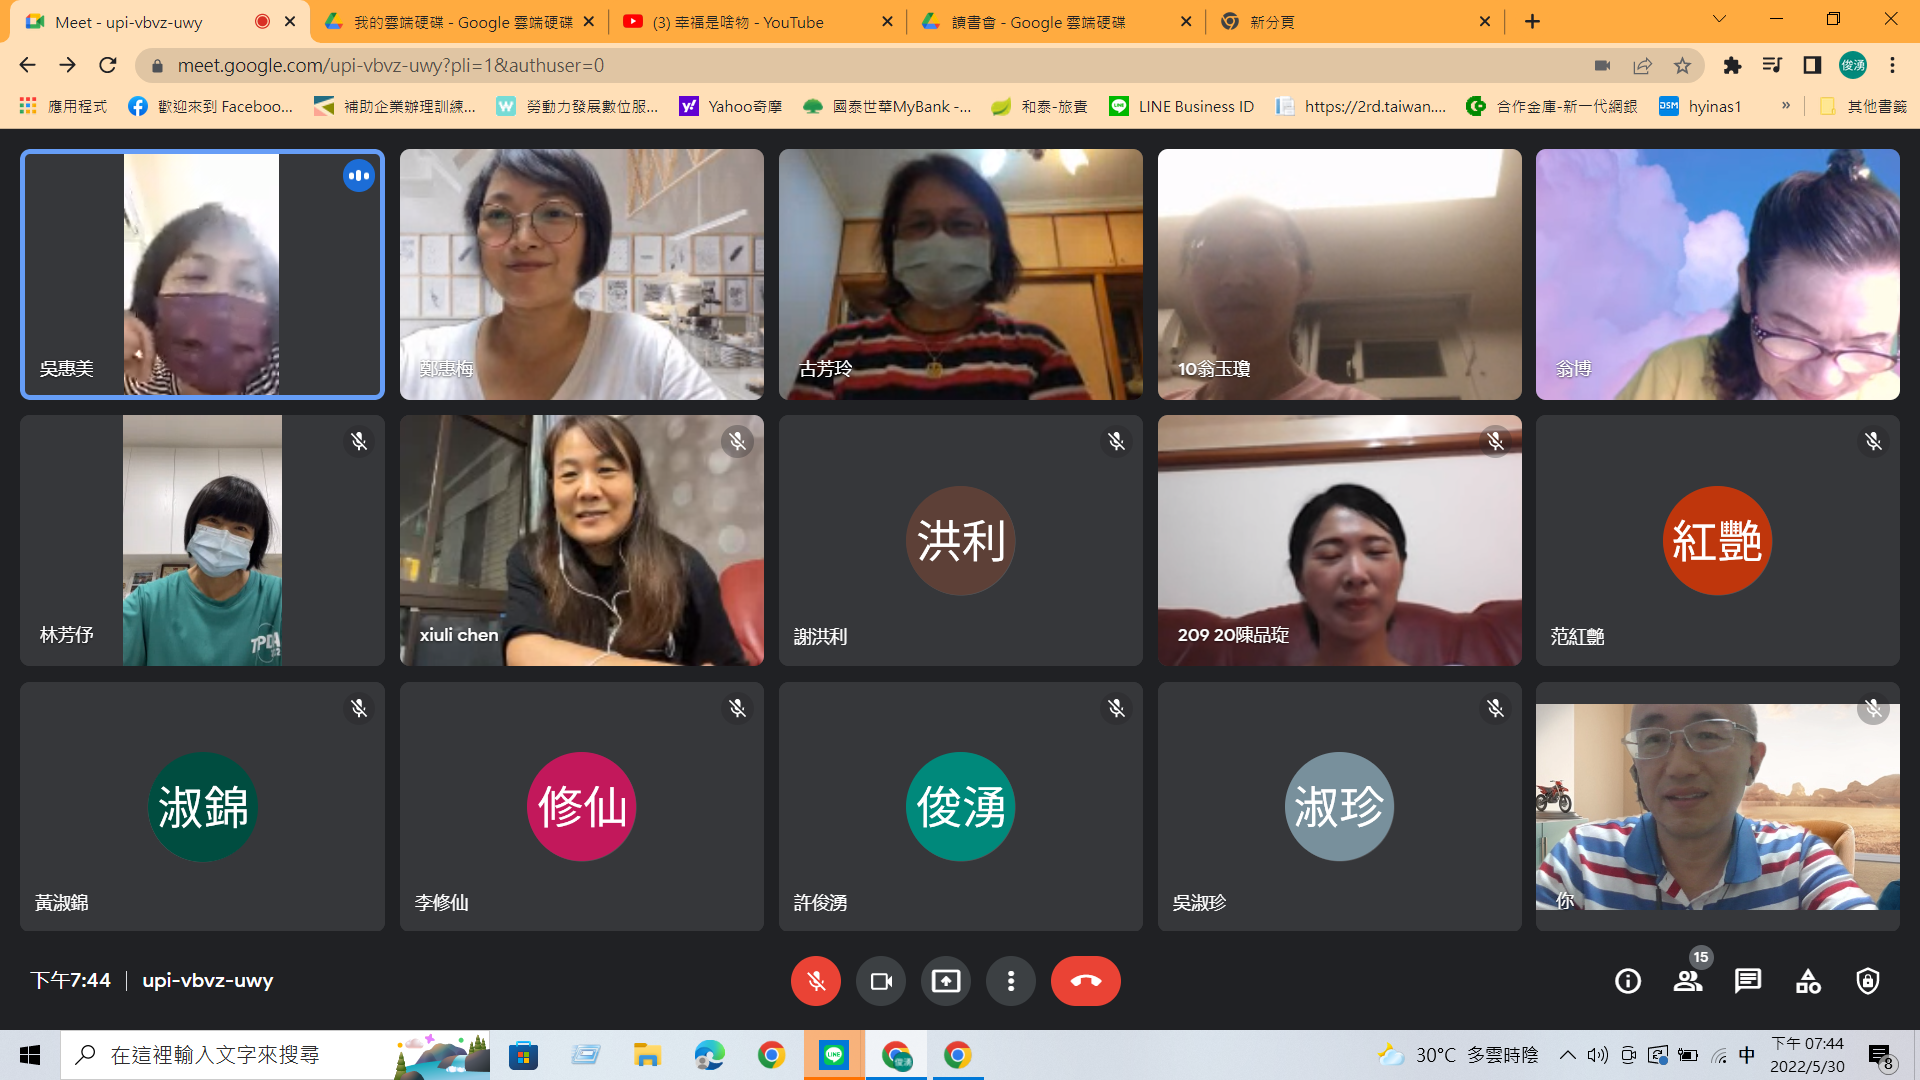The image size is (1920, 1080).
Task: Click the present screen button
Action: pos(945,981)
